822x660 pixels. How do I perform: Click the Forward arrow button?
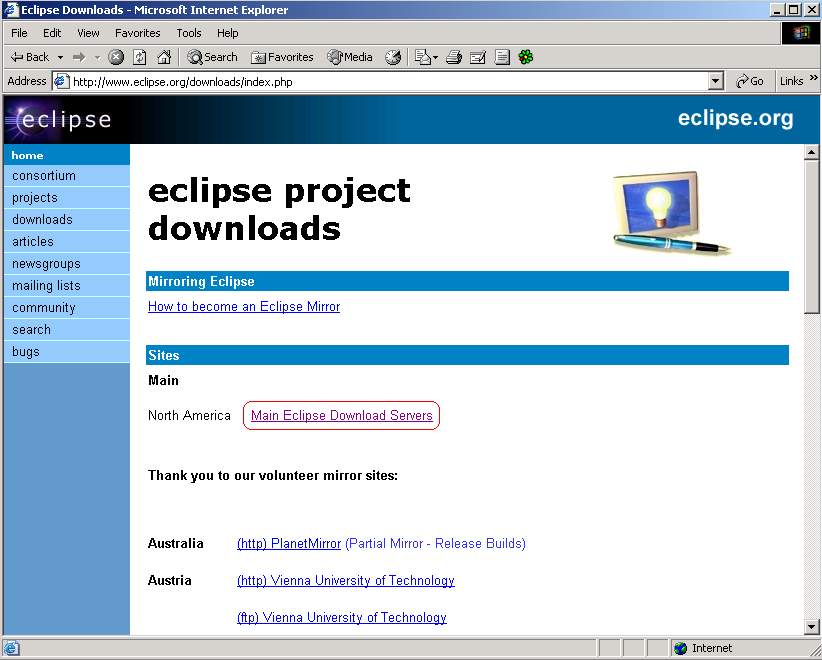[x=79, y=57]
